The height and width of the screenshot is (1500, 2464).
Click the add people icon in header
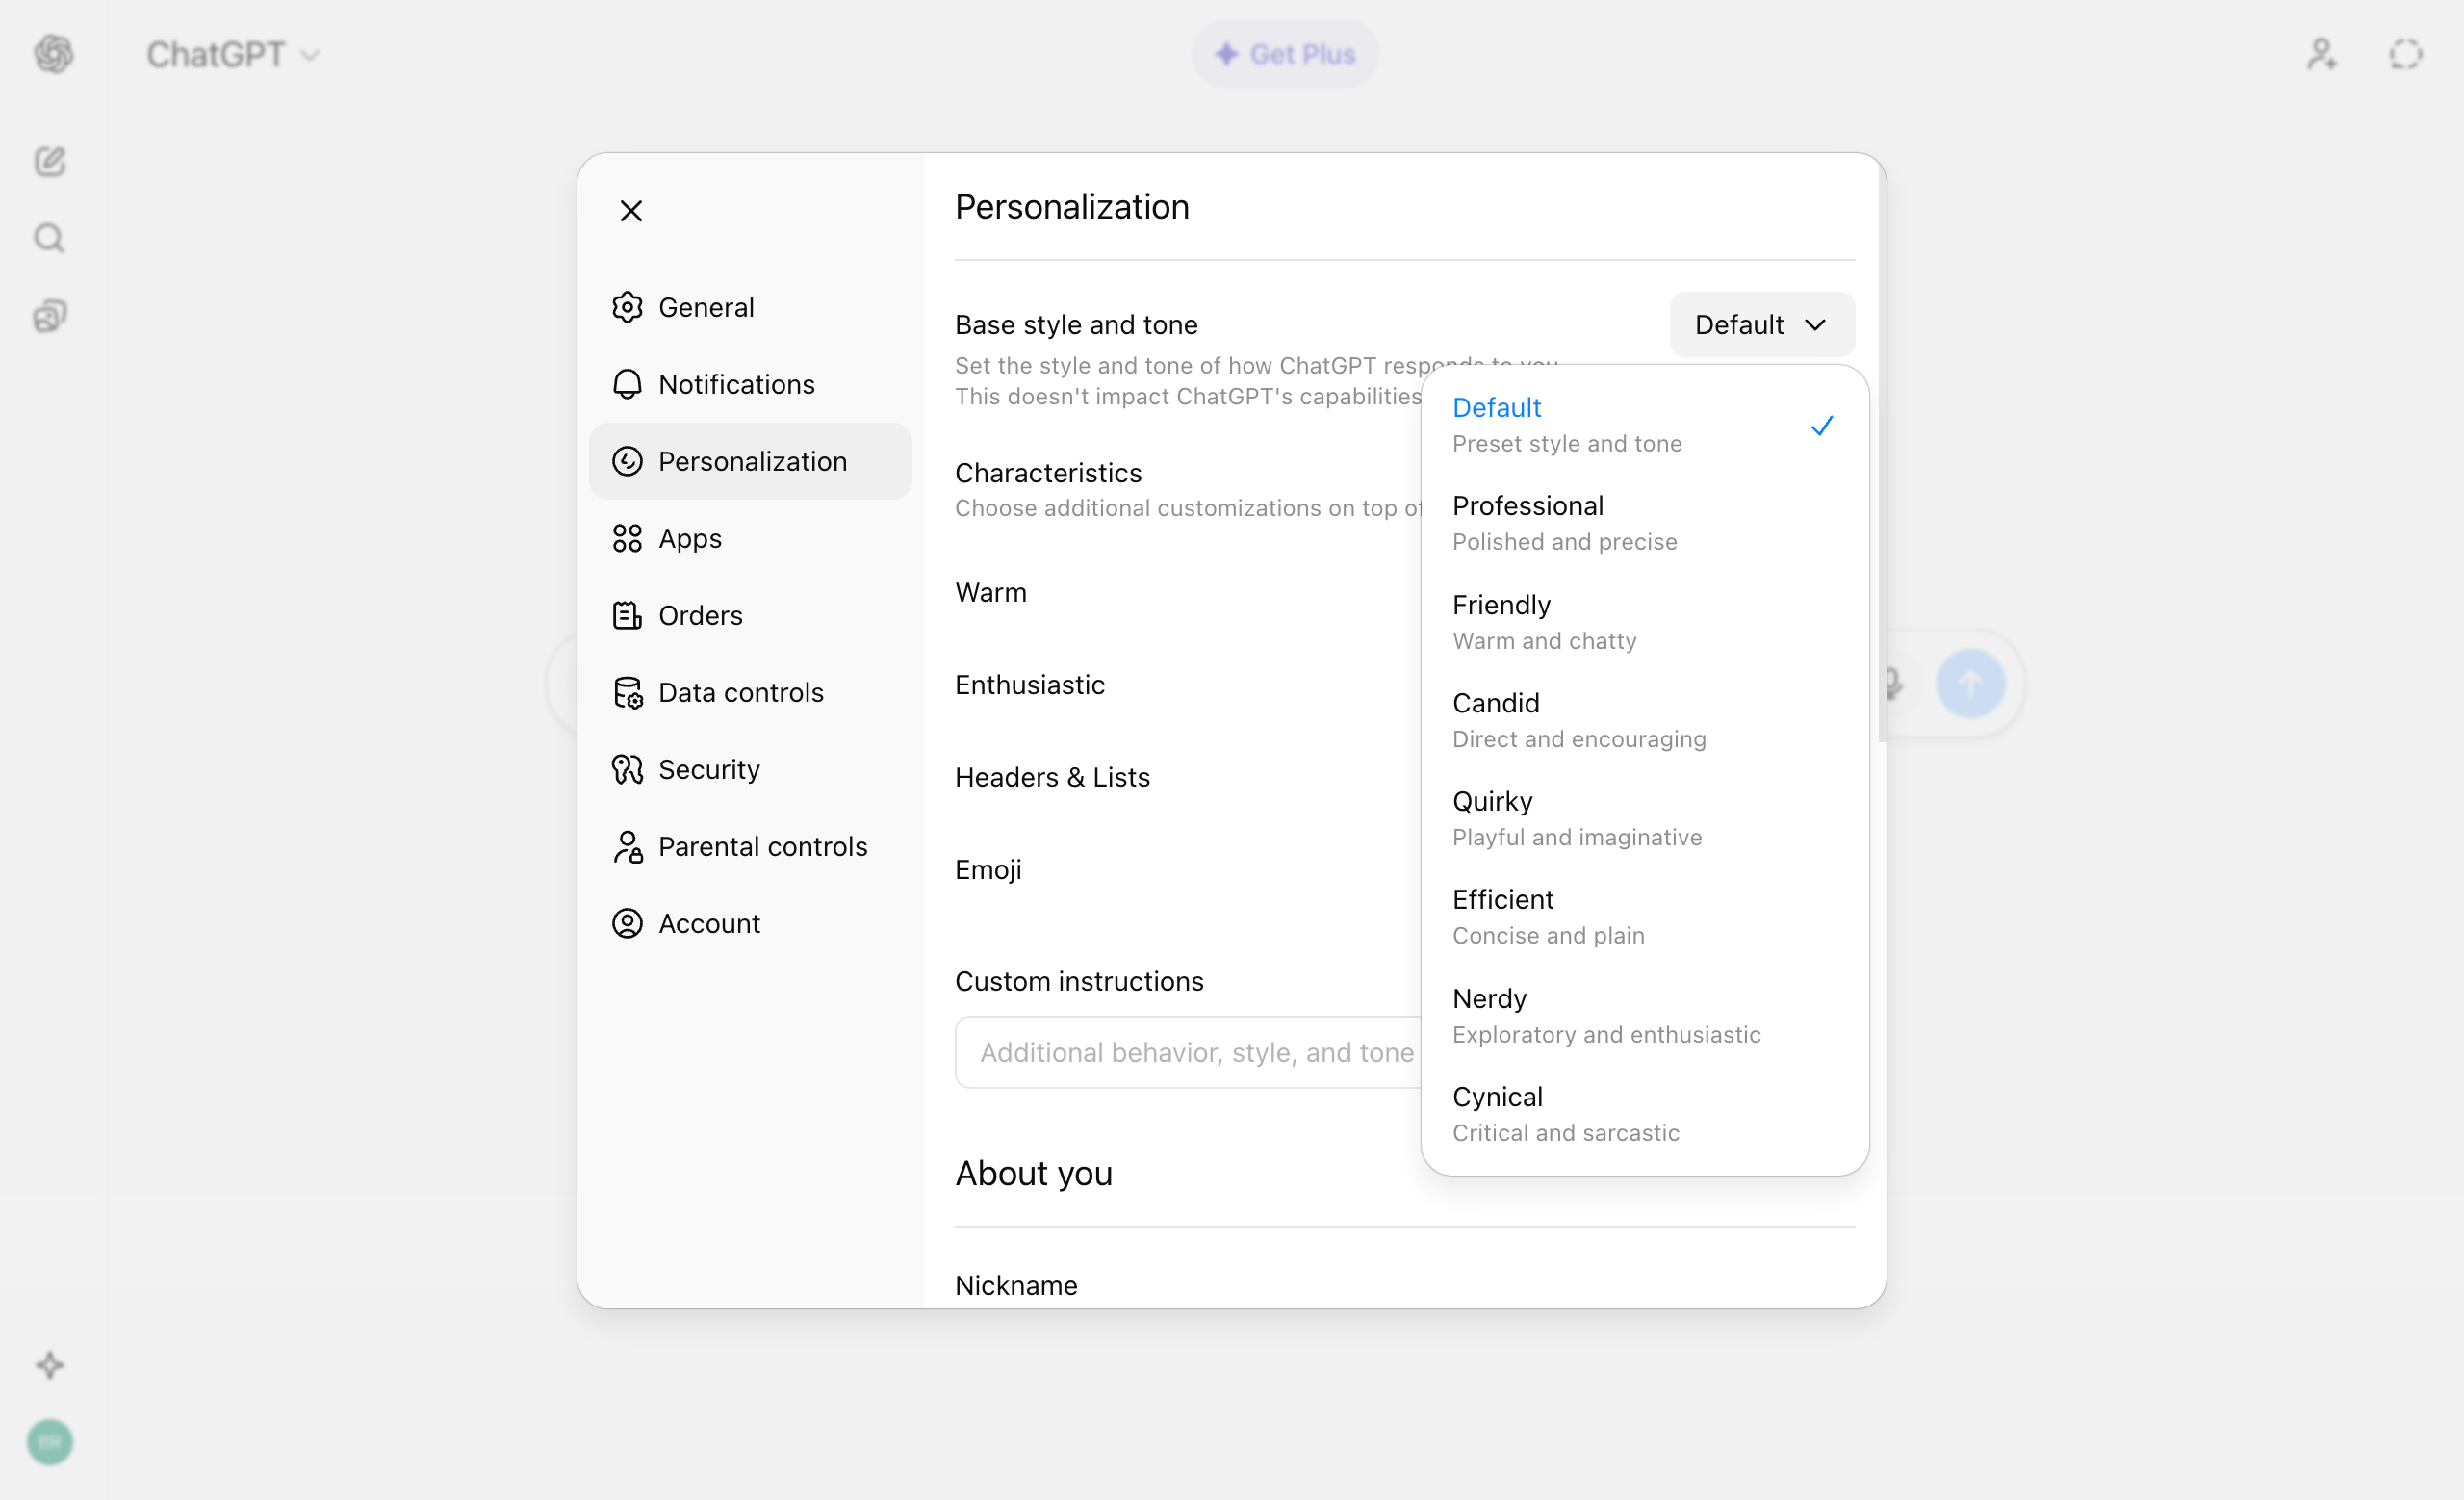pos(2322,54)
